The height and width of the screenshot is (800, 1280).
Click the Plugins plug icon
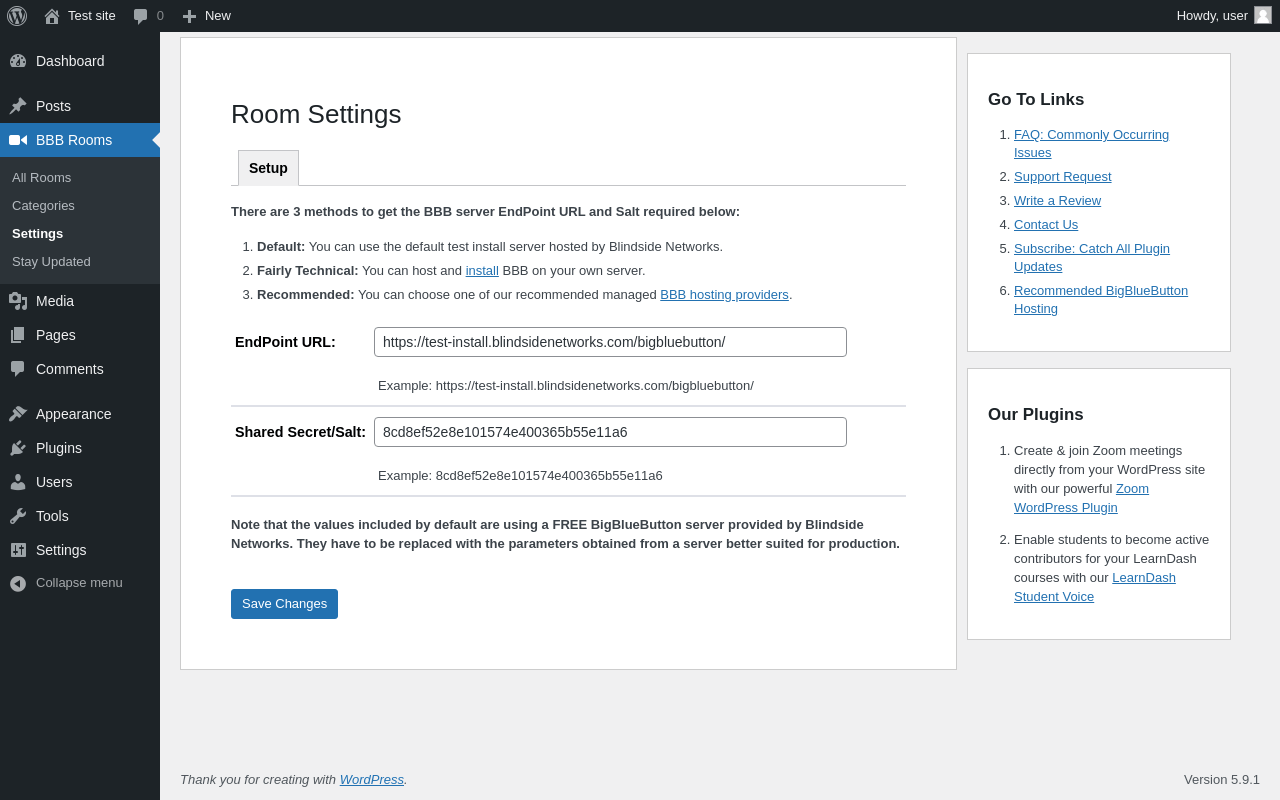point(18,448)
